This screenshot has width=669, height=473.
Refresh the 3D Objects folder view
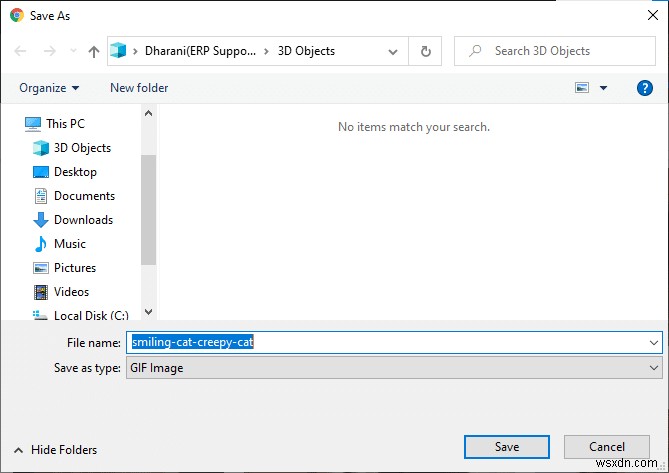tap(425, 51)
